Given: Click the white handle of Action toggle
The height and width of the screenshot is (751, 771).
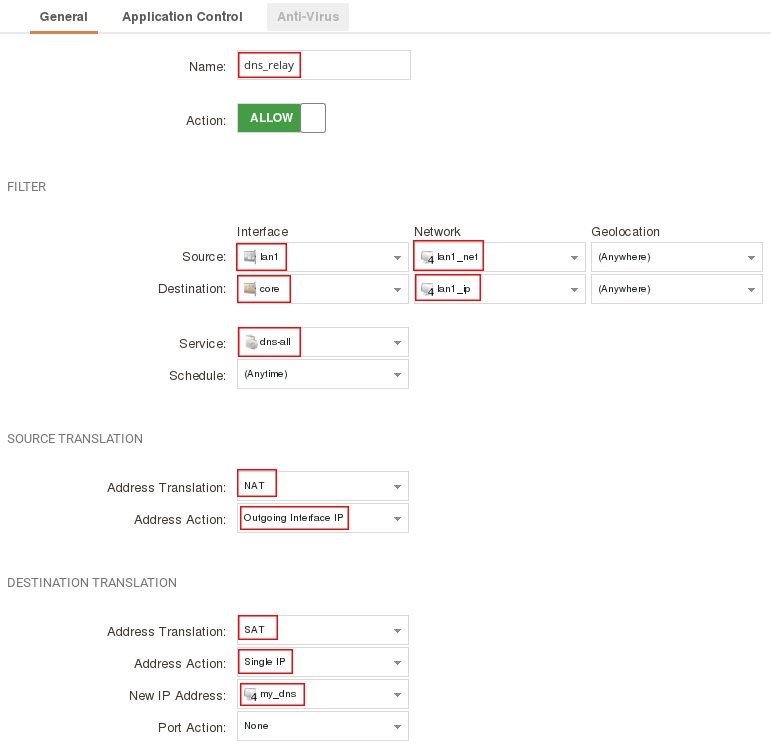Looking at the screenshot, I should pos(313,118).
